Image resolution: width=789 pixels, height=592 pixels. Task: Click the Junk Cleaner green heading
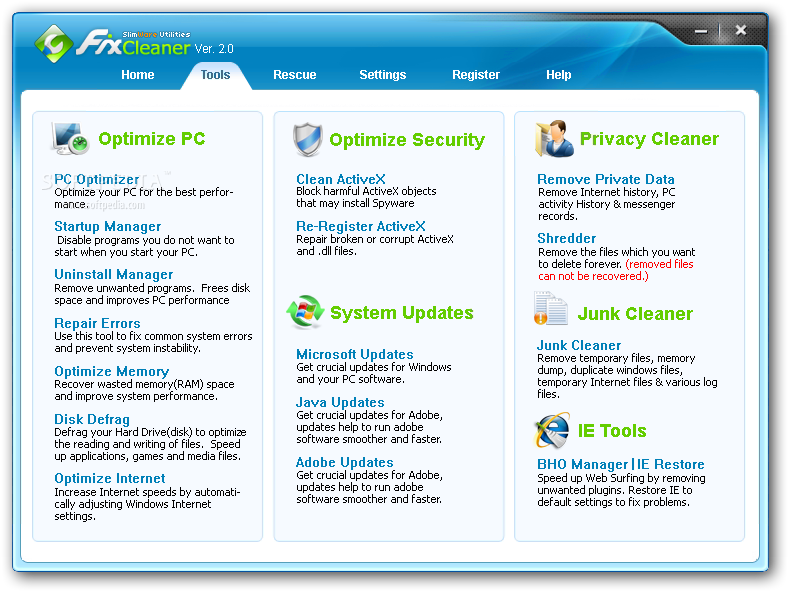tap(635, 314)
